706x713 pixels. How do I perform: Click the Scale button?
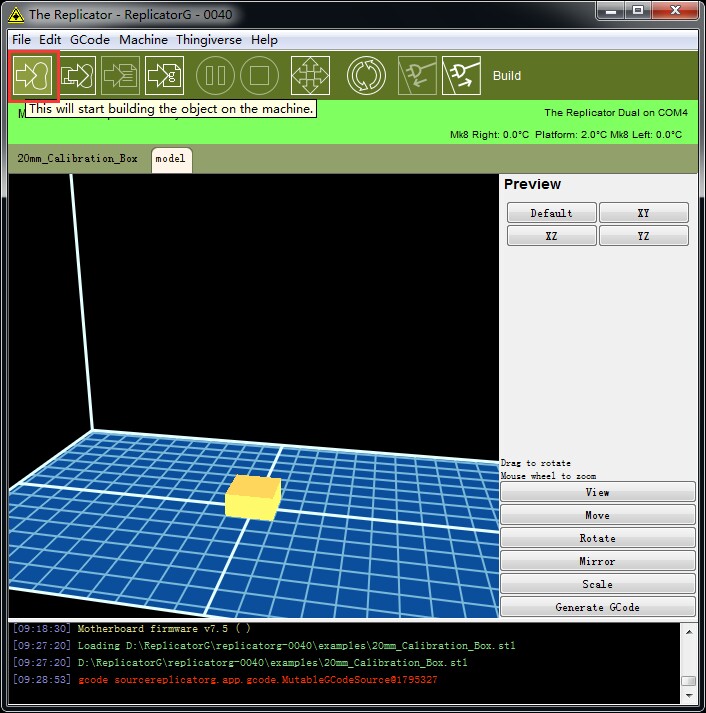597,584
